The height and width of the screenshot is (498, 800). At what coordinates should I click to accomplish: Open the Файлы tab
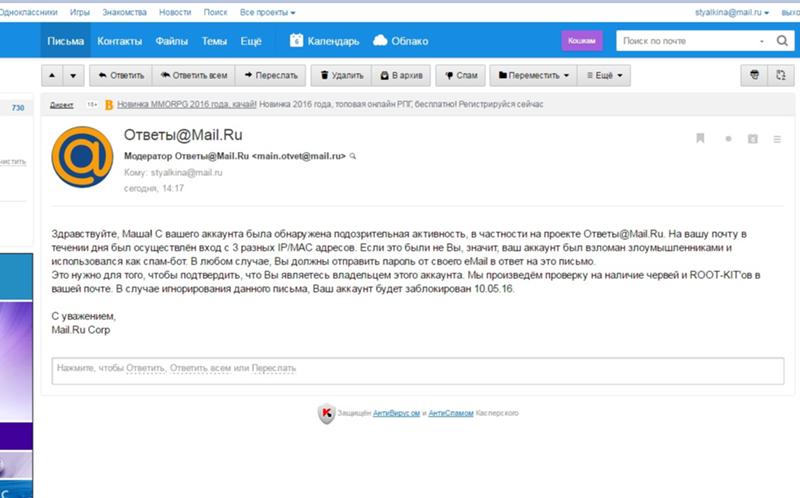(x=171, y=41)
